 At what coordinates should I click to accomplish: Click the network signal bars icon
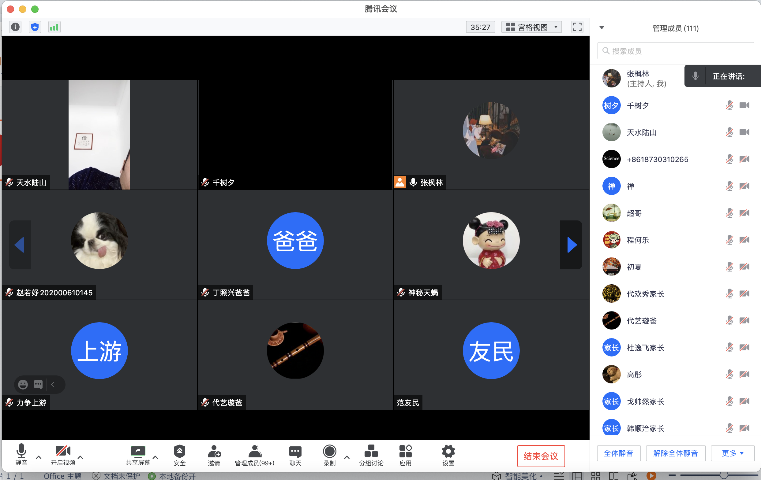tap(54, 27)
